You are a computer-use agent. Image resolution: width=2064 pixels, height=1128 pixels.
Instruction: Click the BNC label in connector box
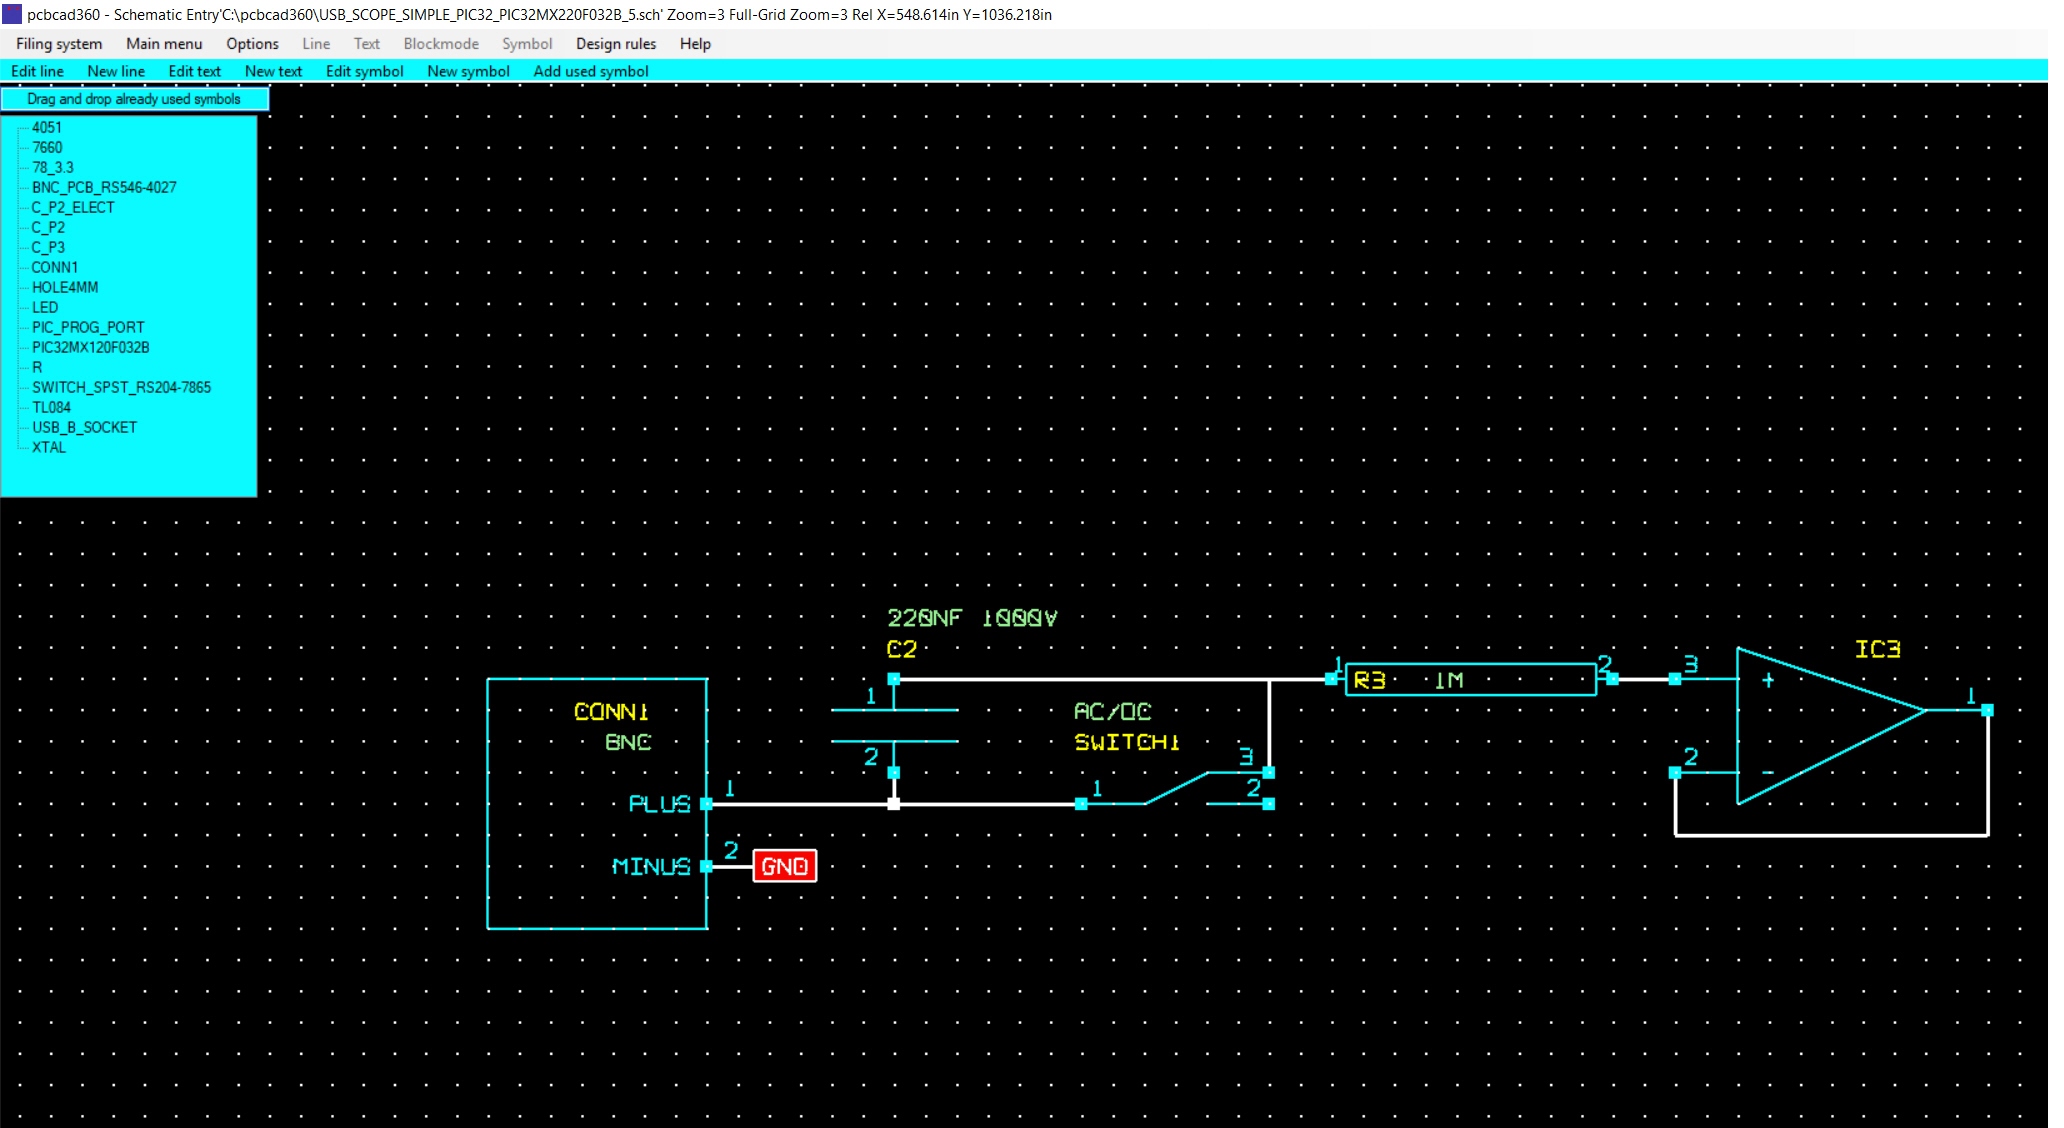(x=628, y=742)
